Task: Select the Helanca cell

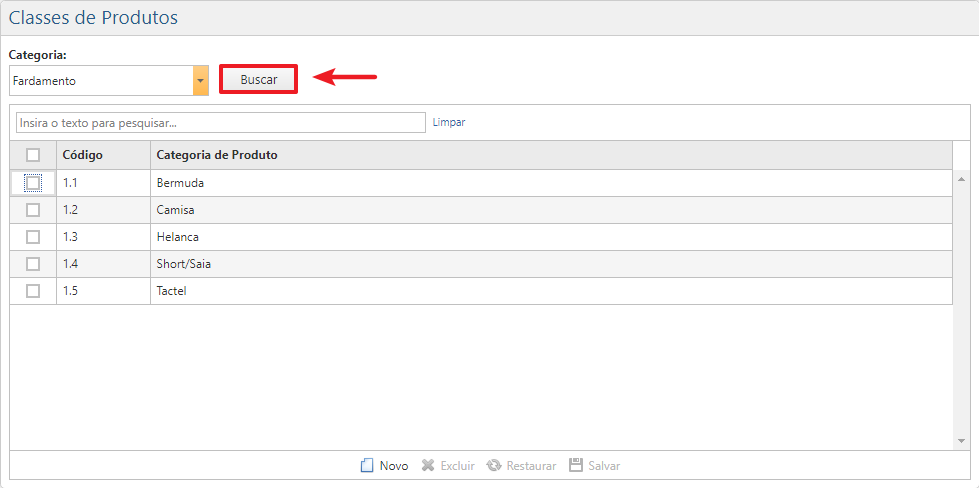Action: pos(551,237)
